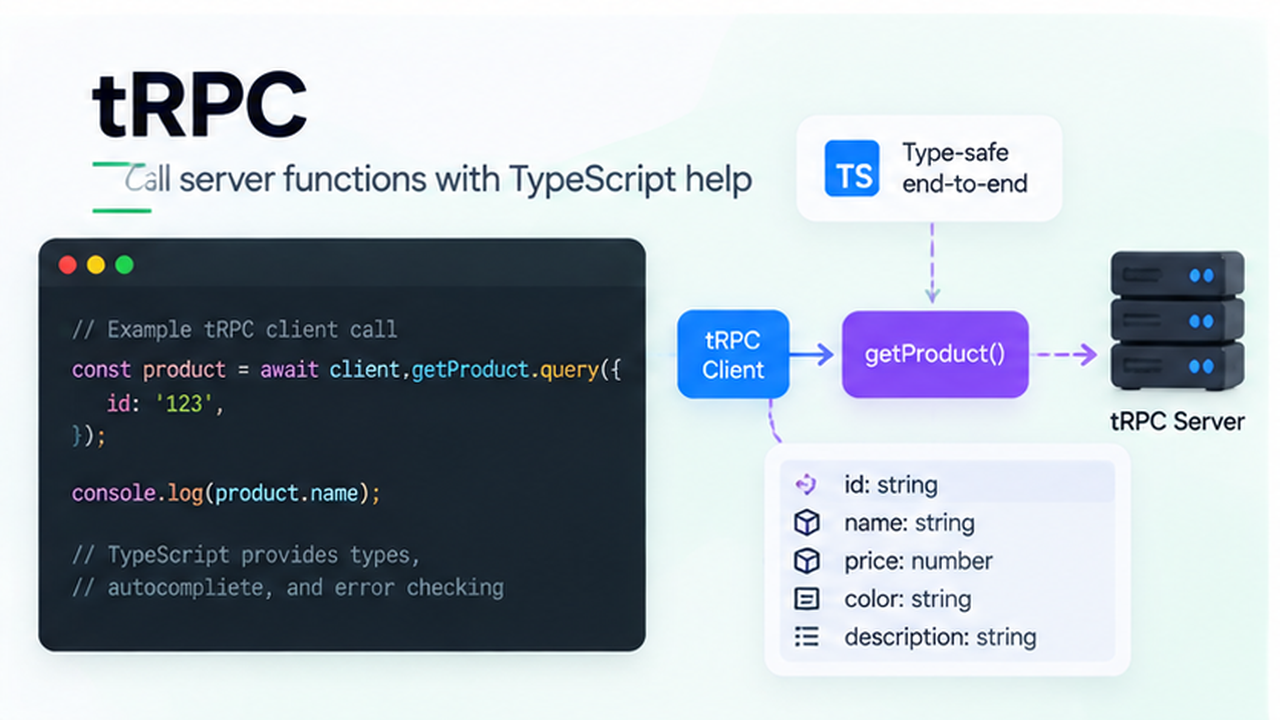This screenshot has height=720, width=1280.
Task: Click the 'console.log(product.name);' line
Action: pyautogui.click(x=226, y=493)
